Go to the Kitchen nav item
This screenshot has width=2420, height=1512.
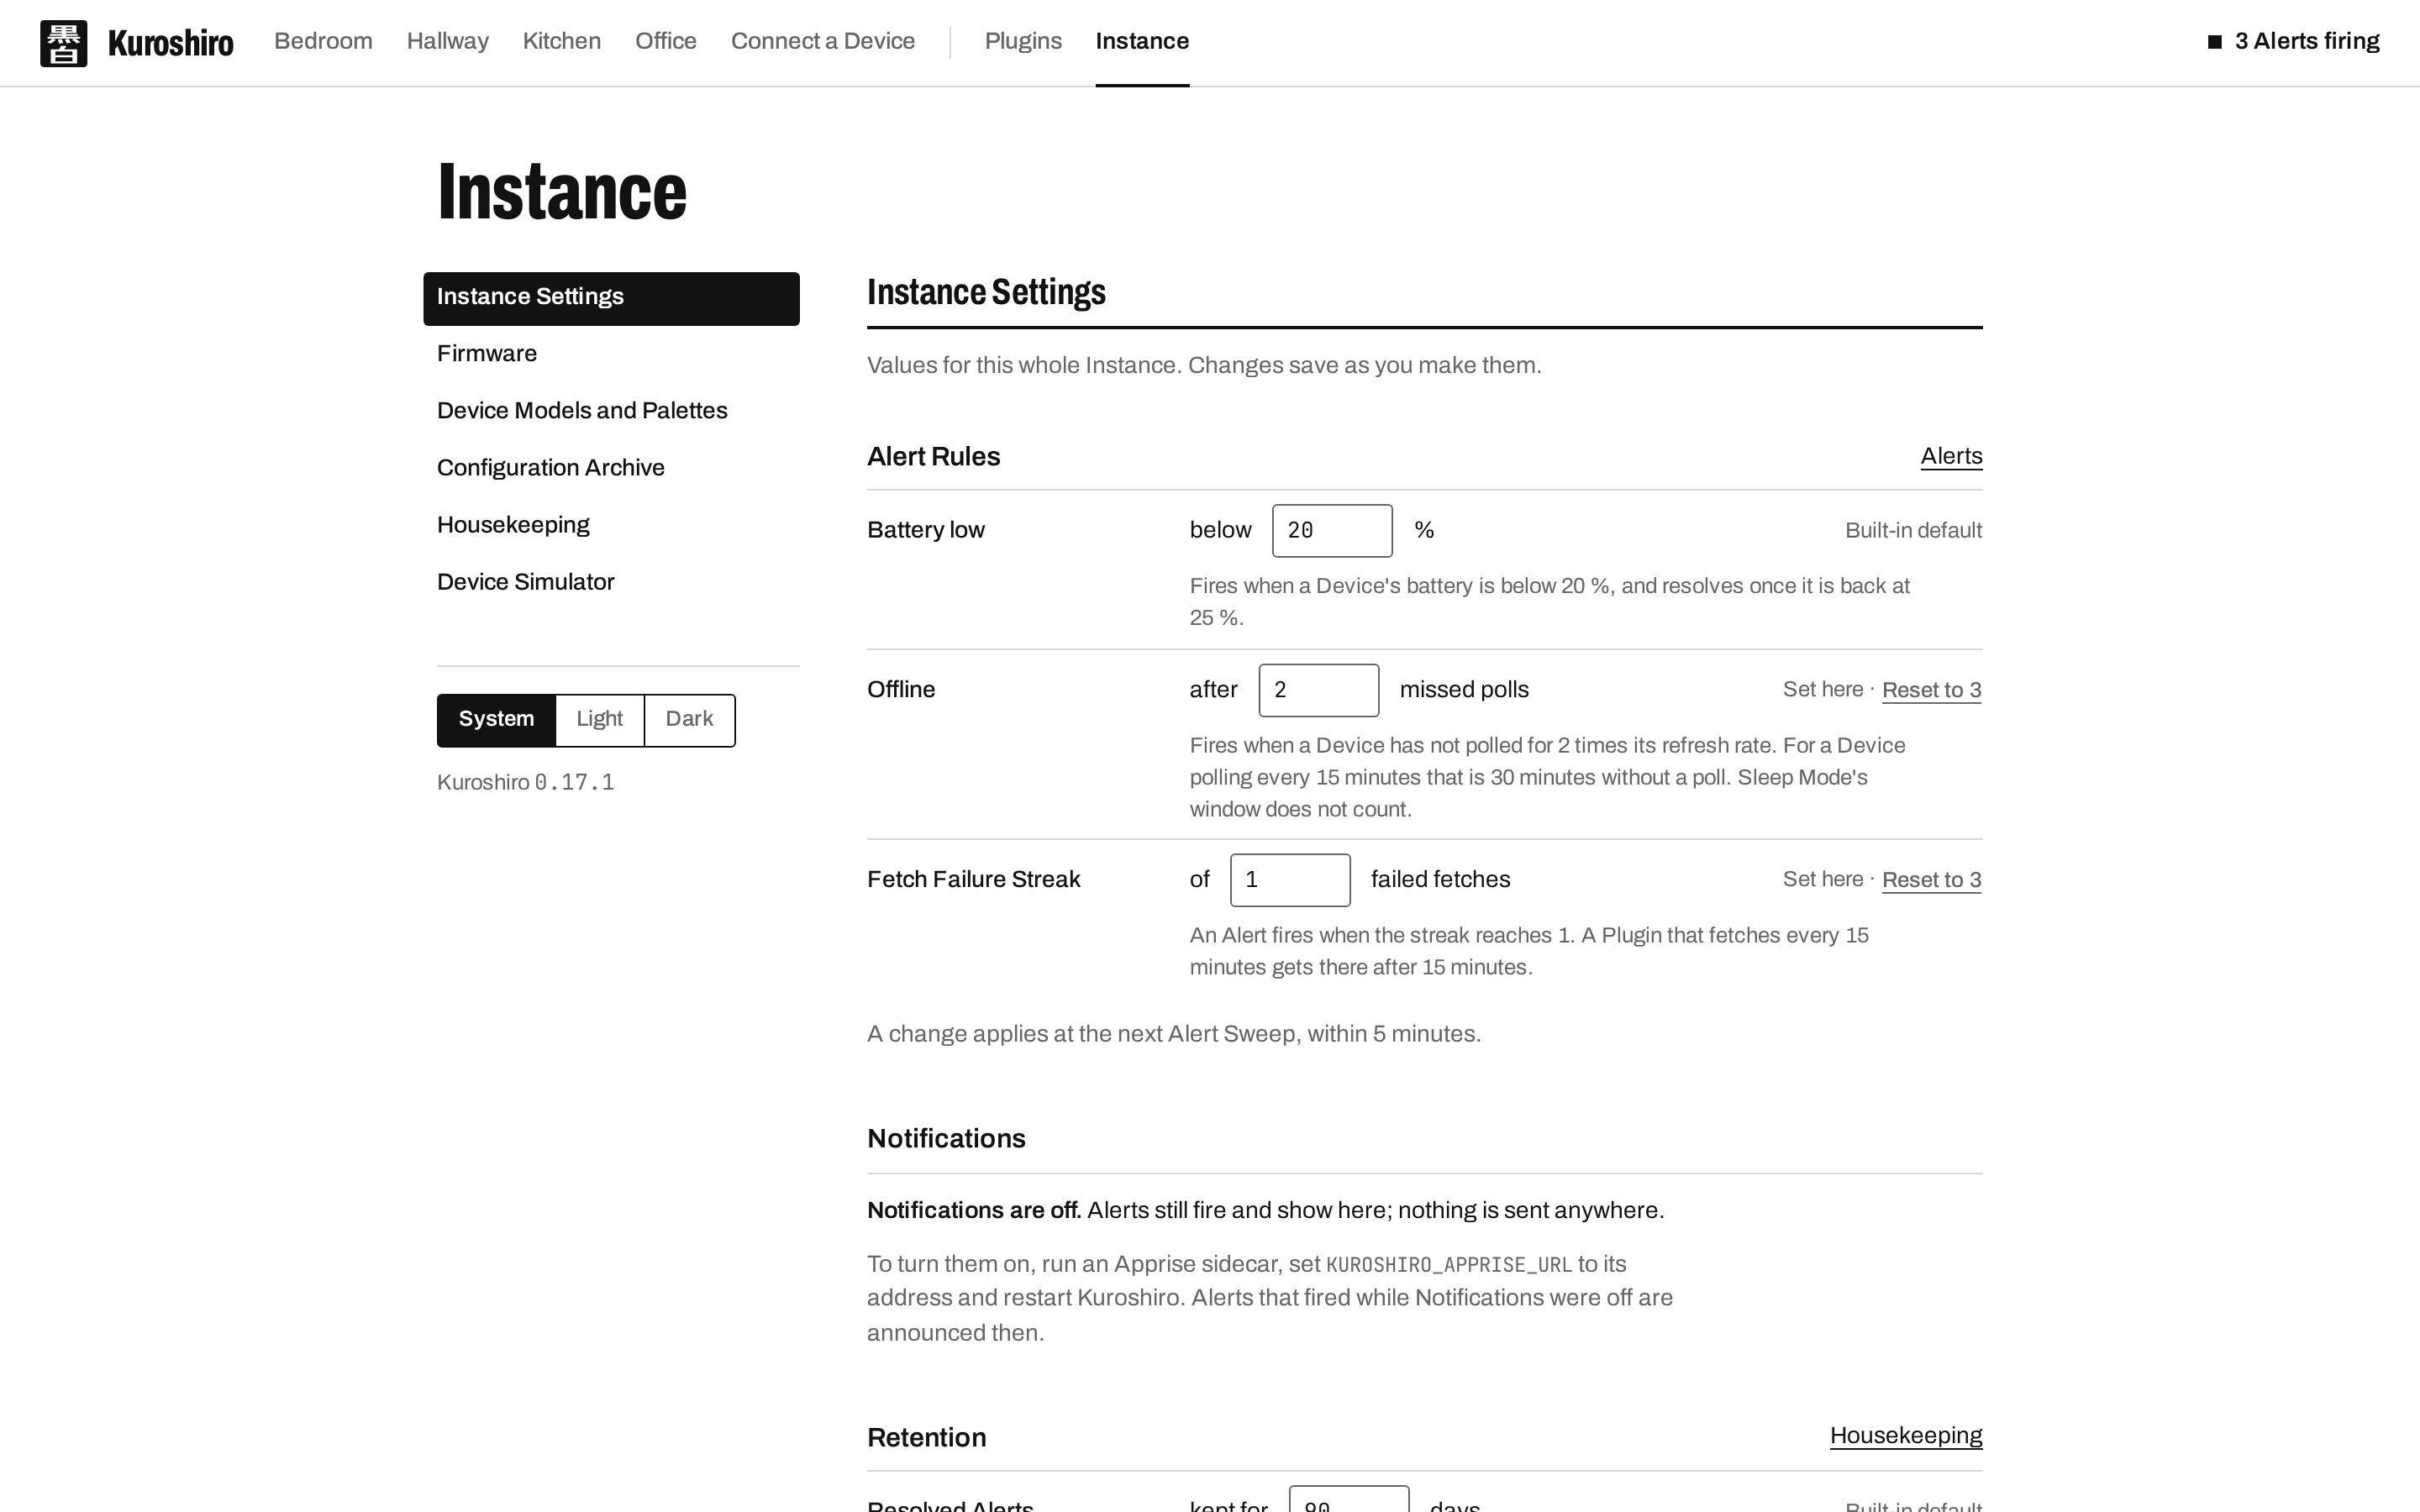click(561, 41)
